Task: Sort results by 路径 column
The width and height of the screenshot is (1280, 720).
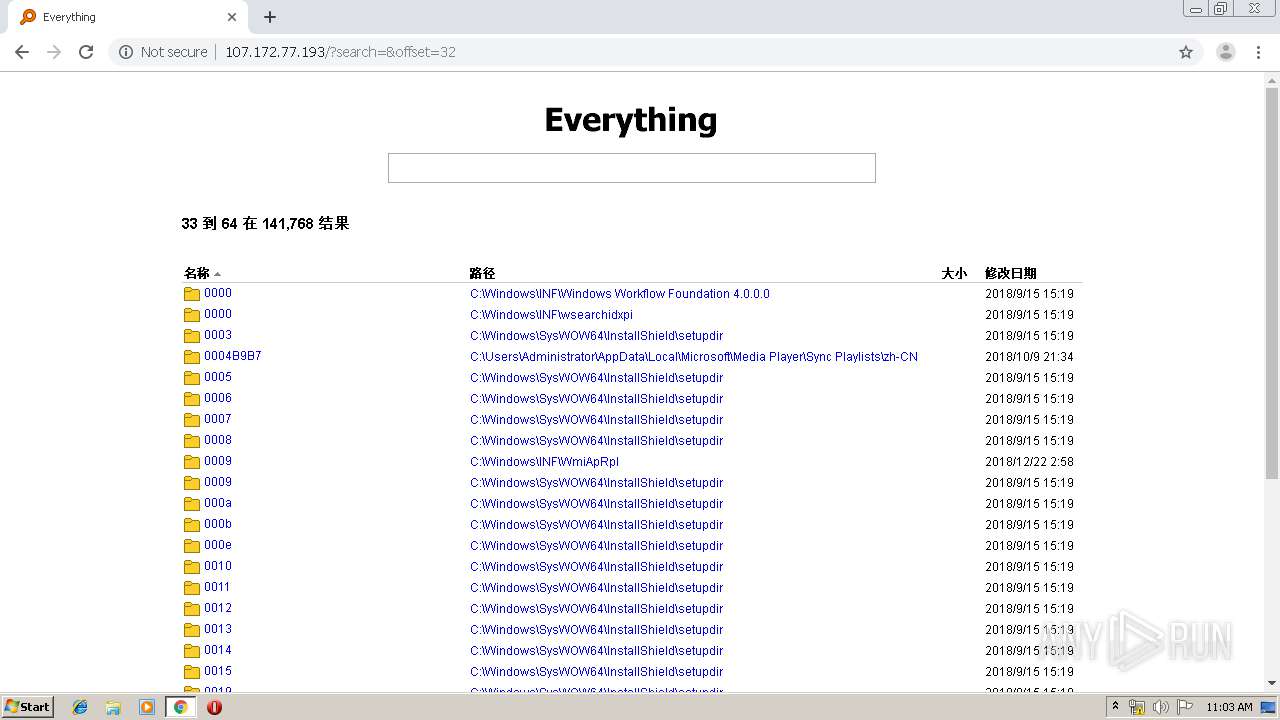Action: tap(482, 273)
